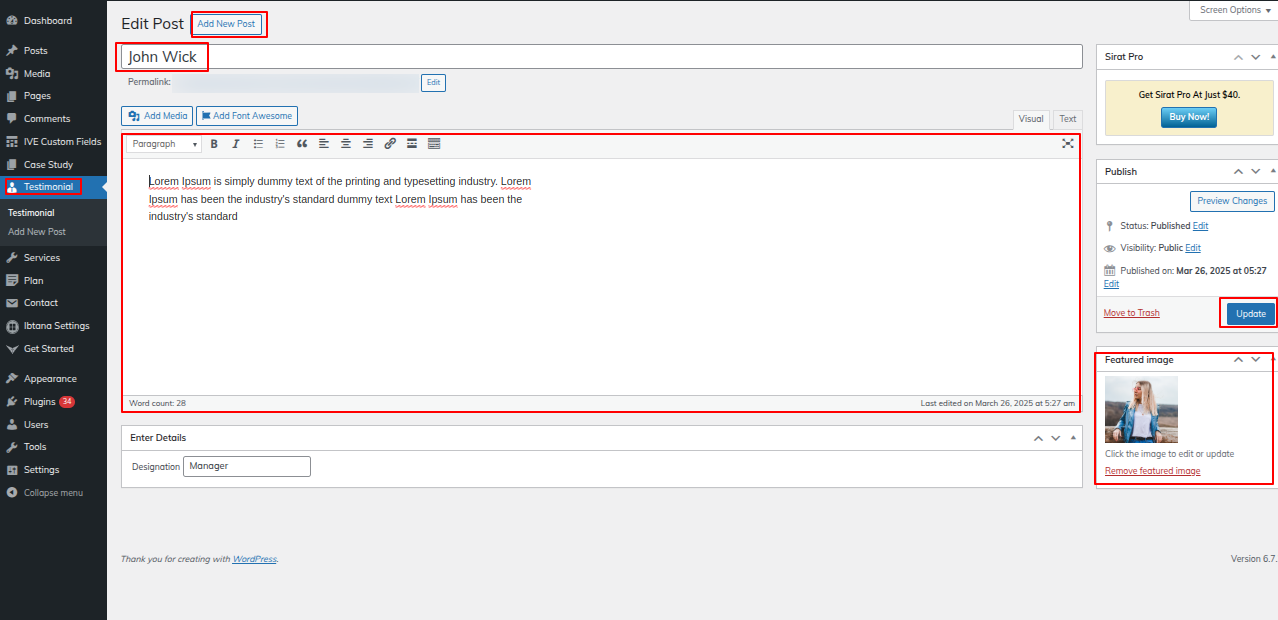Center align the paragraph text
The height and width of the screenshot is (620, 1278).
click(x=346, y=144)
